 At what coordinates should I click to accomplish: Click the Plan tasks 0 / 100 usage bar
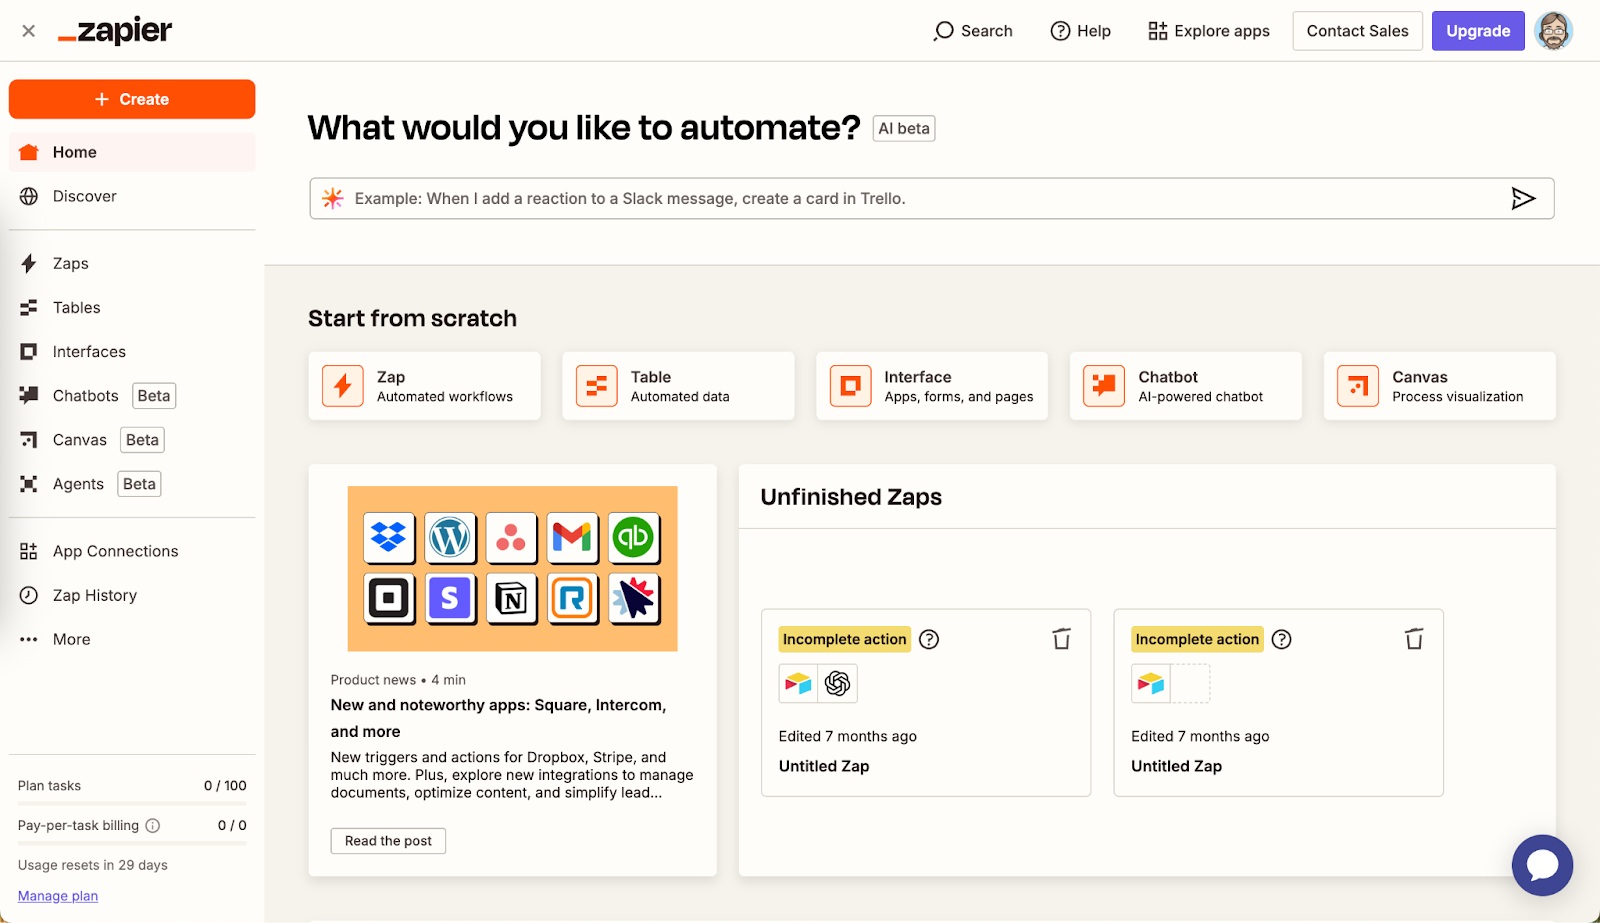[x=132, y=803]
